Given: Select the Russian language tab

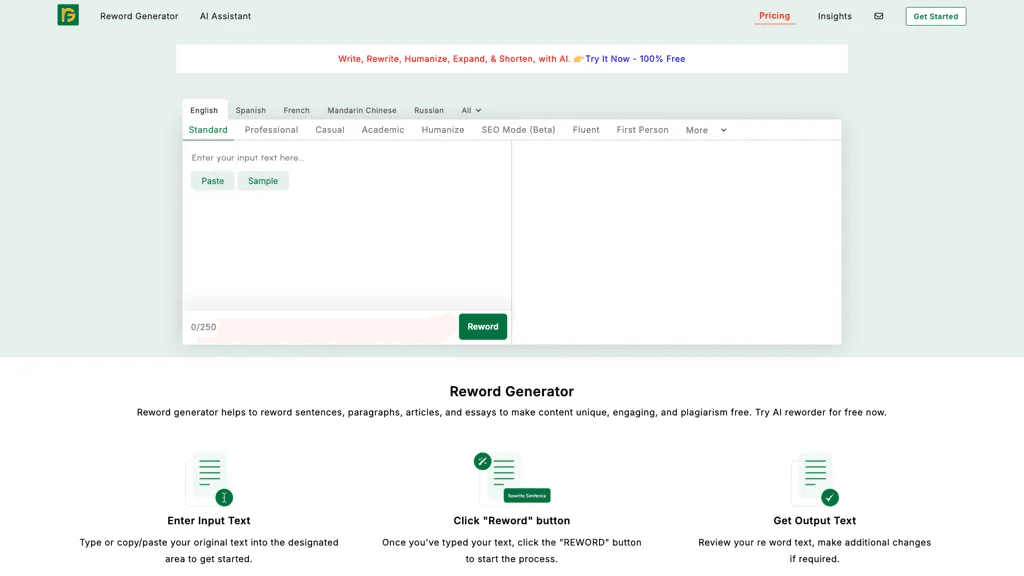Looking at the screenshot, I should [x=429, y=110].
